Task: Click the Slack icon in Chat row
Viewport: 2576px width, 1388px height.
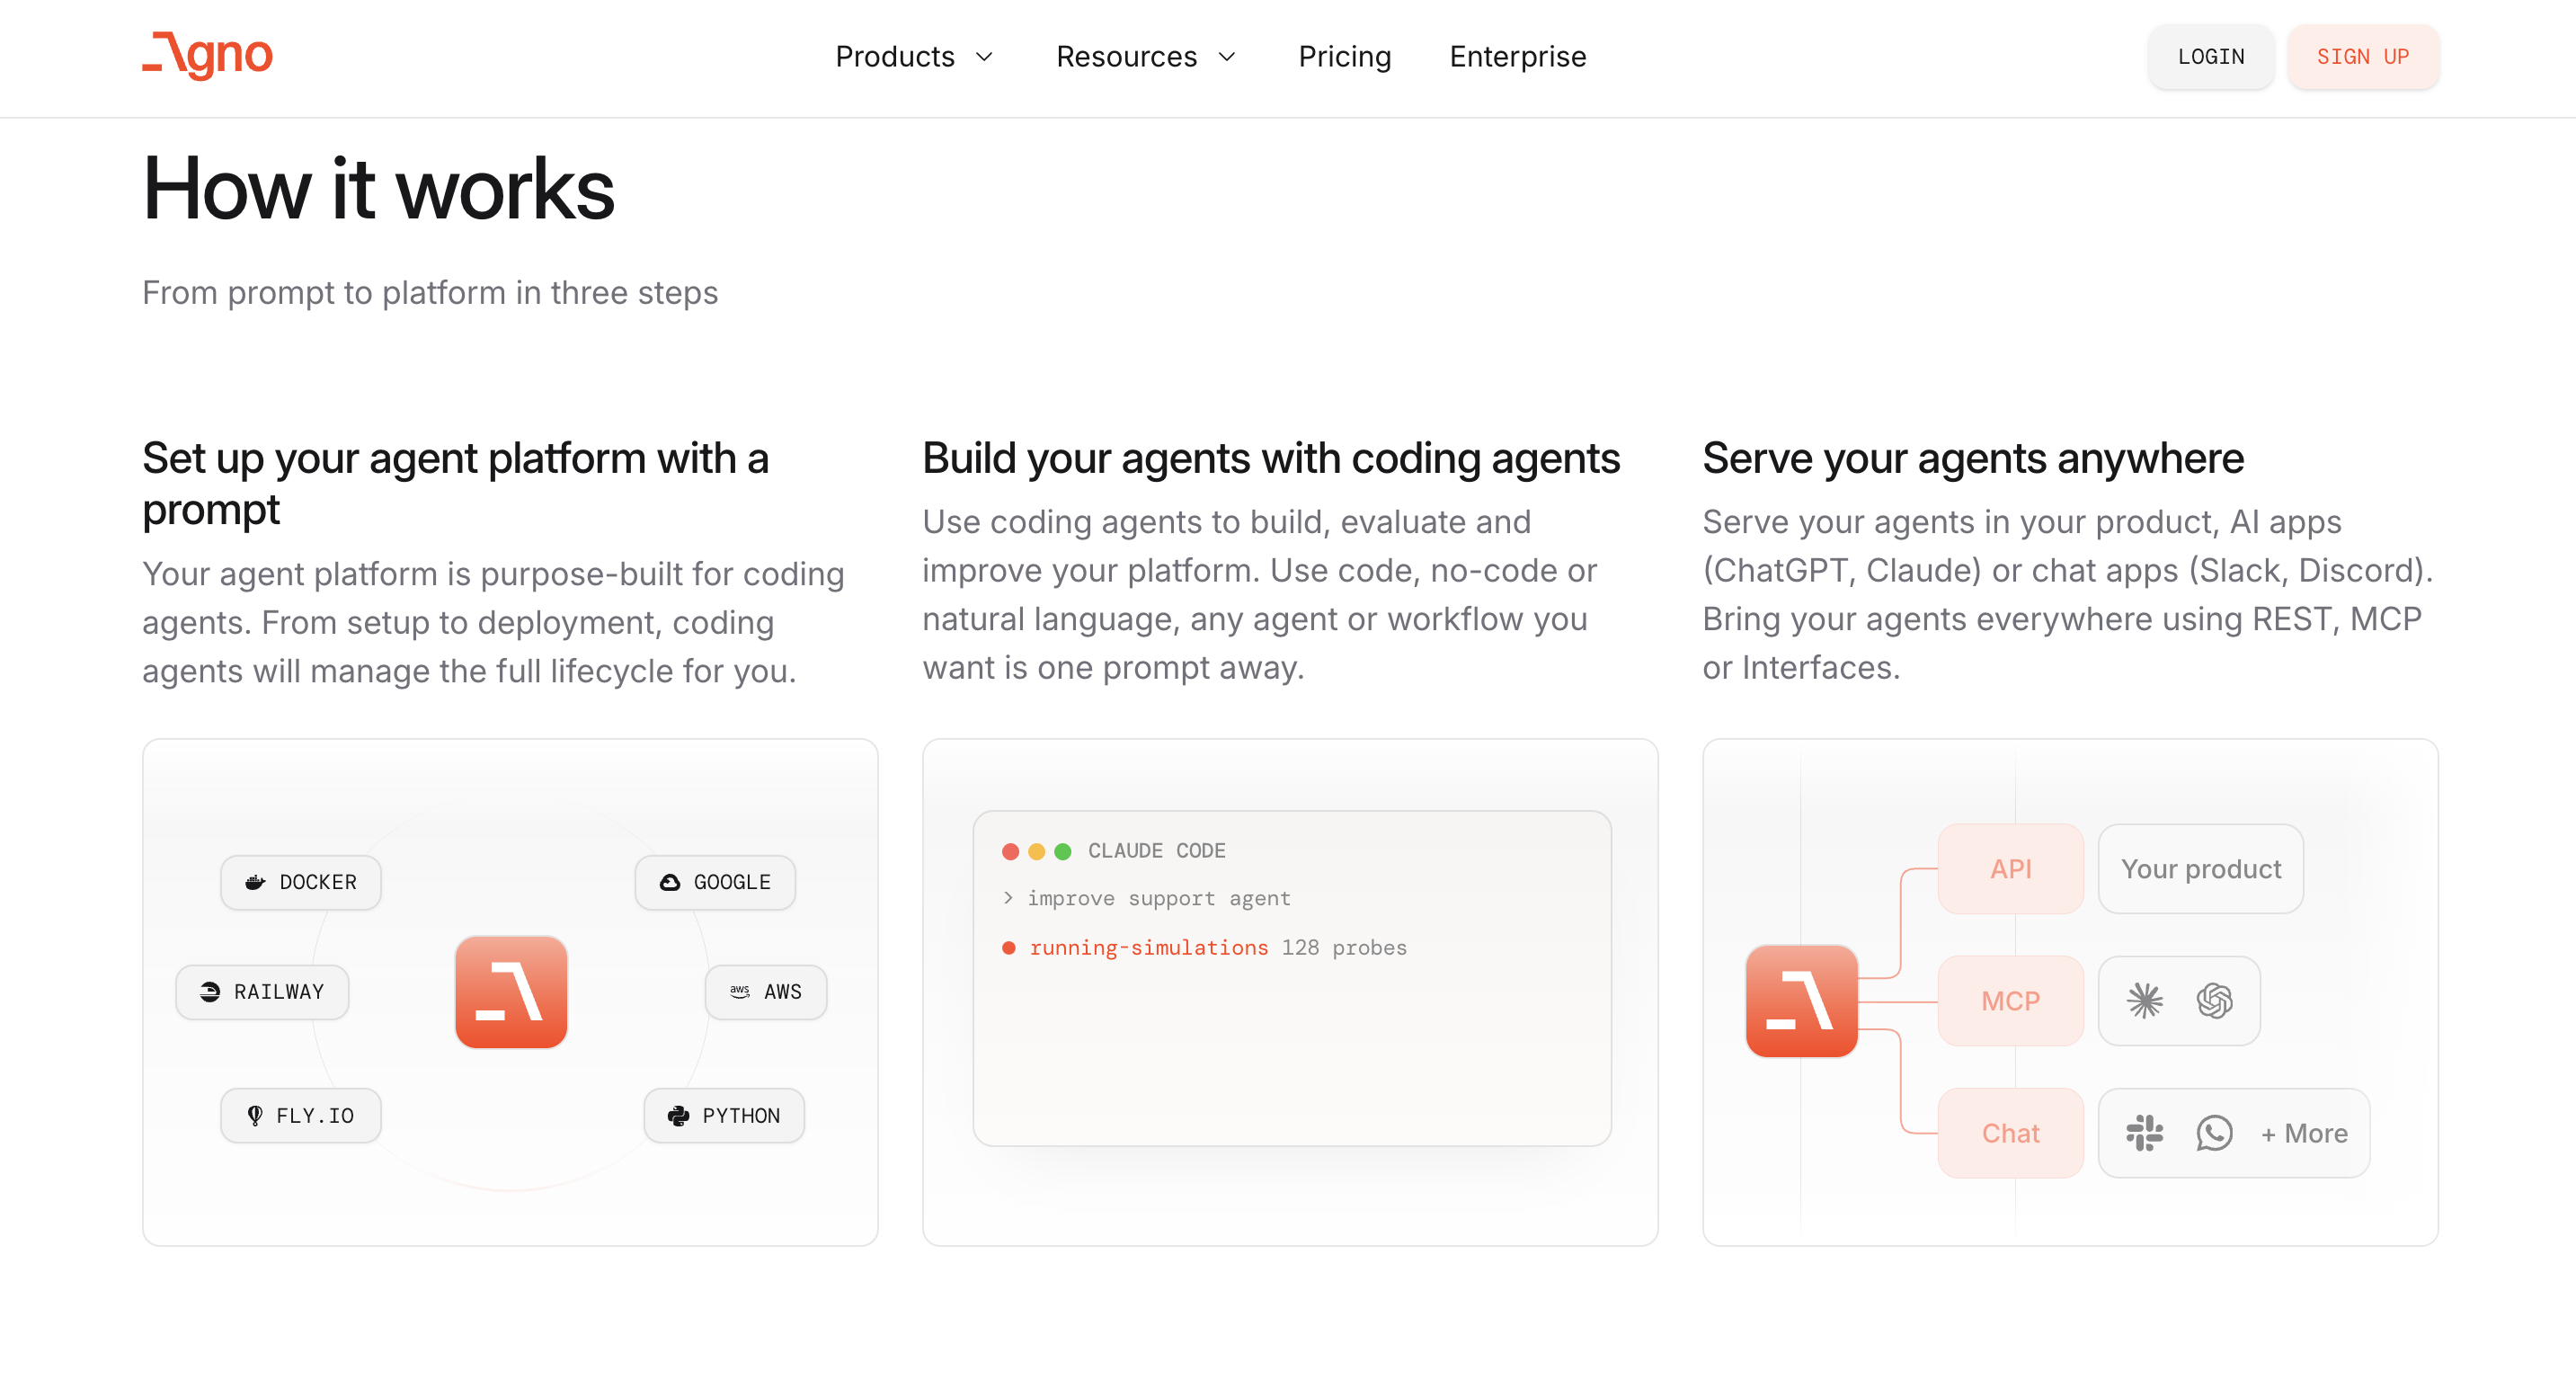Action: click(x=2144, y=1133)
